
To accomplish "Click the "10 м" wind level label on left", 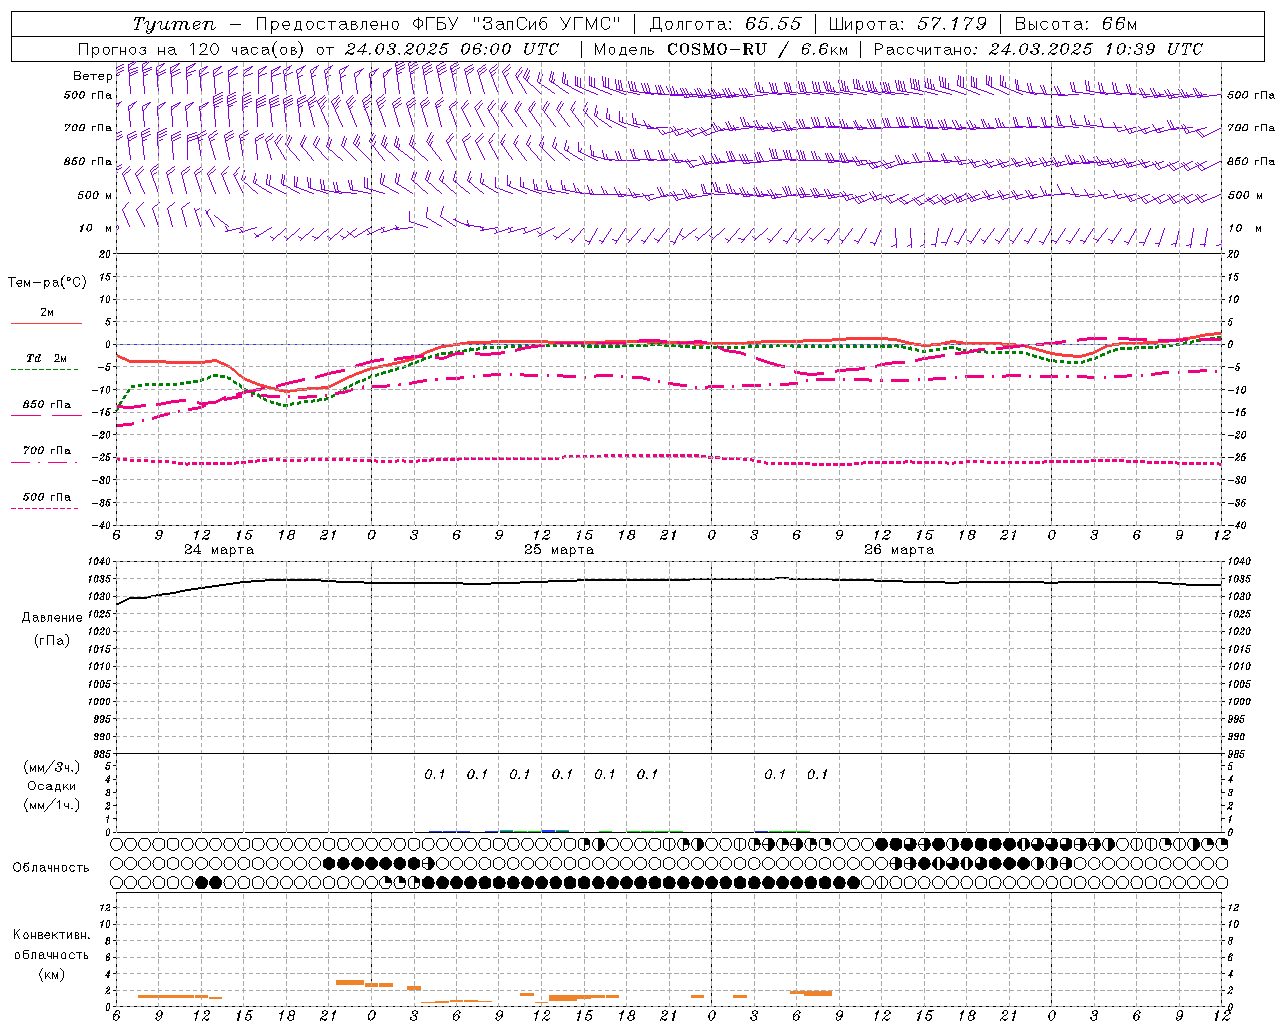I will click(x=95, y=228).
